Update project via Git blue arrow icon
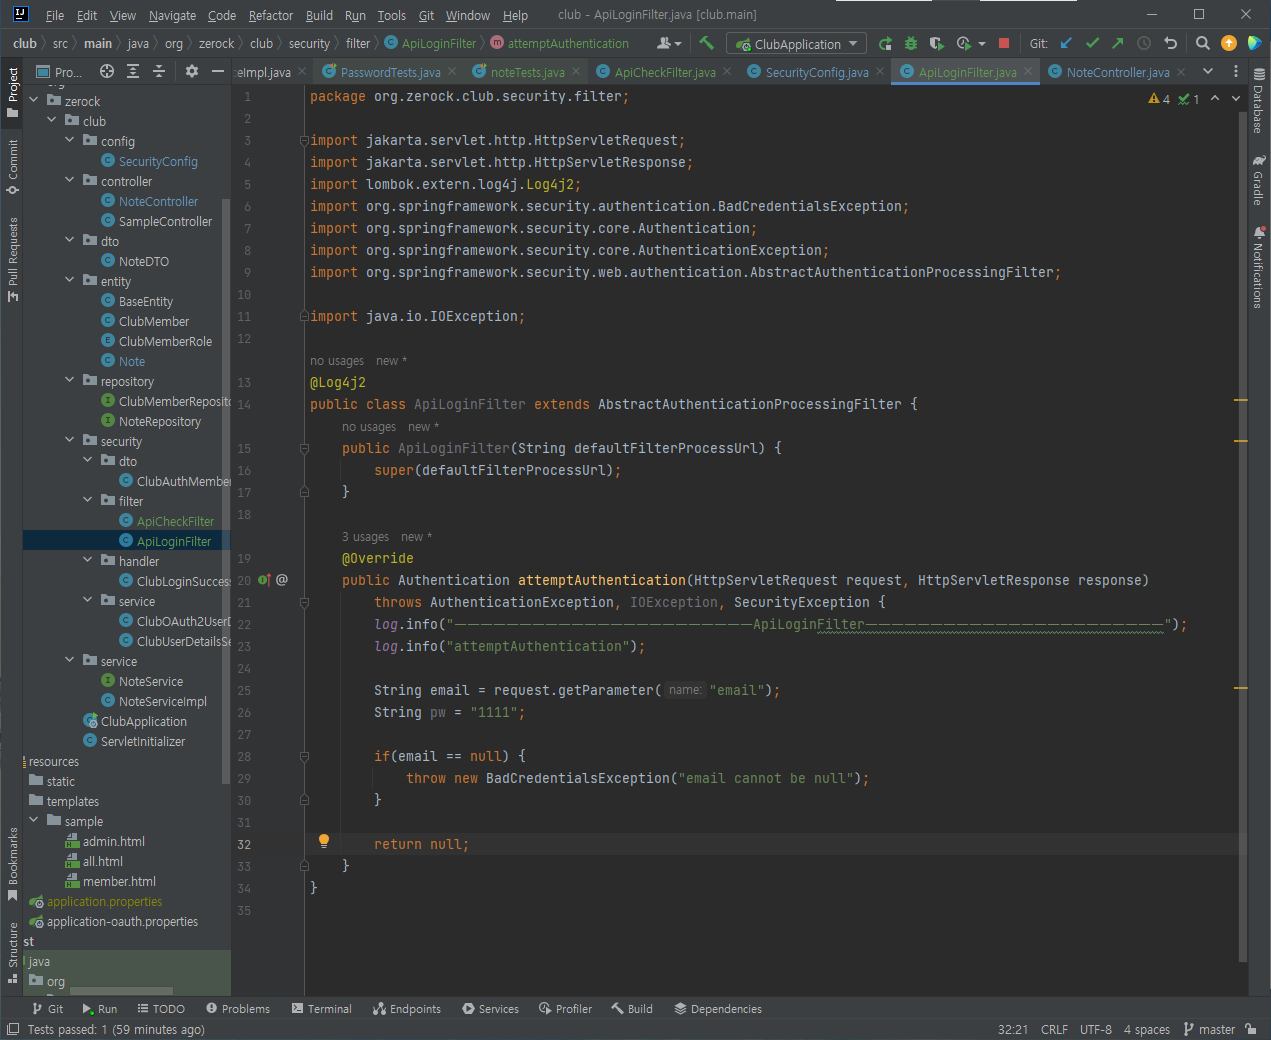1271x1040 pixels. tap(1066, 43)
